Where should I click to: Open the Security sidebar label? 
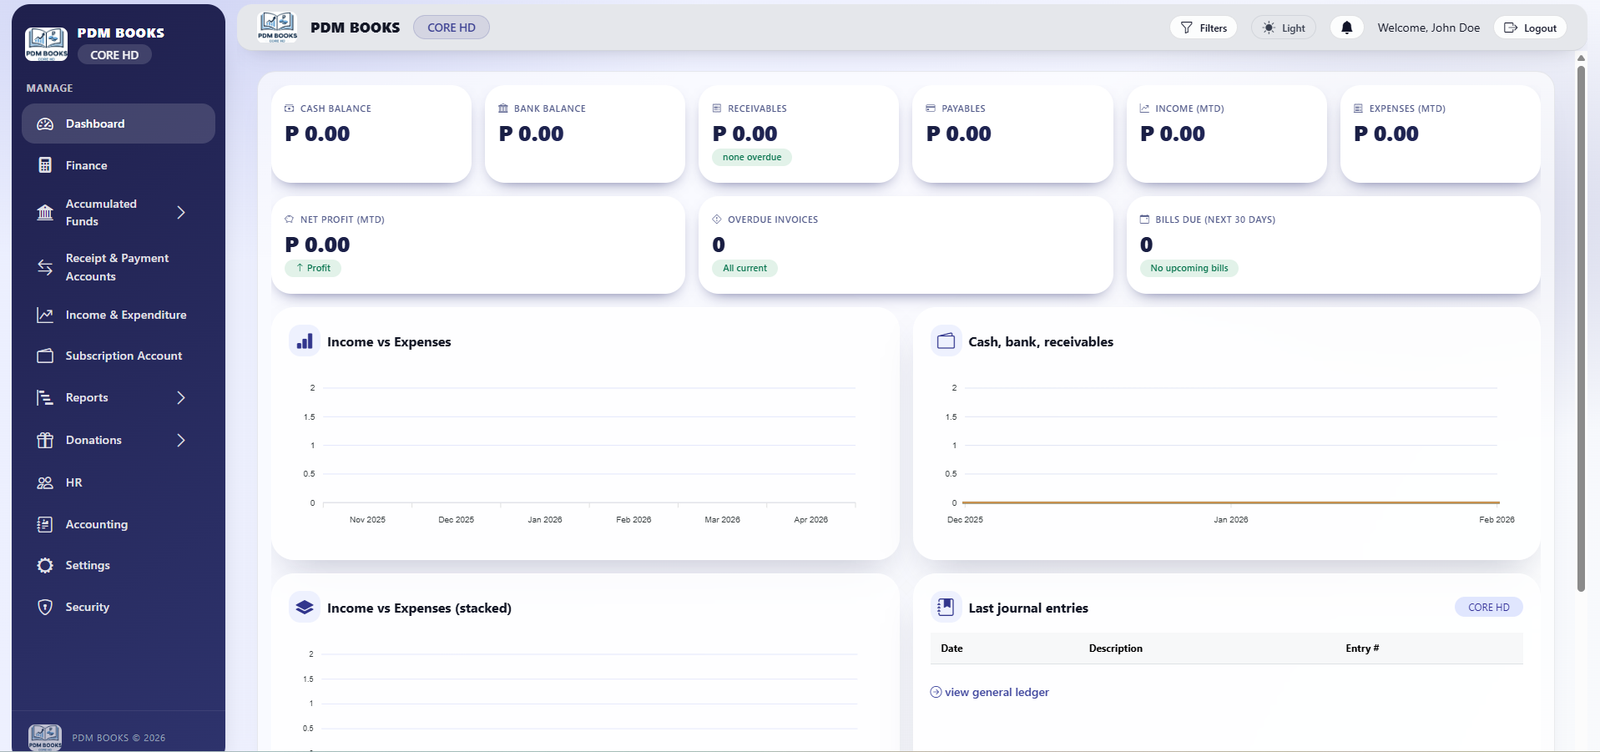pyautogui.click(x=88, y=607)
